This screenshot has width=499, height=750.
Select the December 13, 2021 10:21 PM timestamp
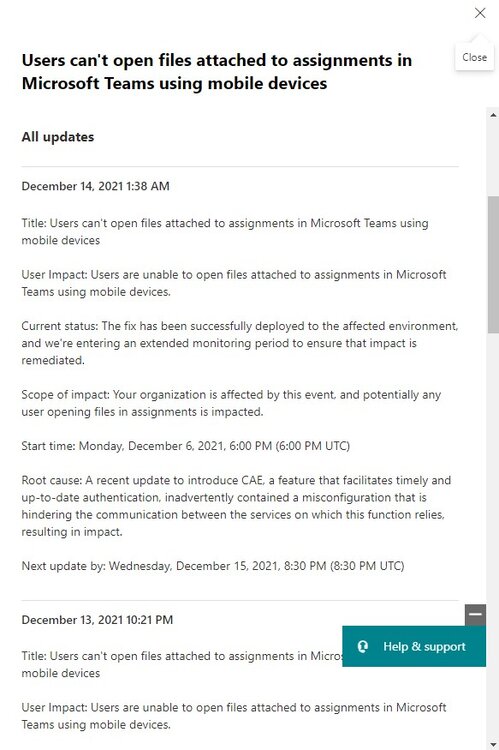coord(98,620)
